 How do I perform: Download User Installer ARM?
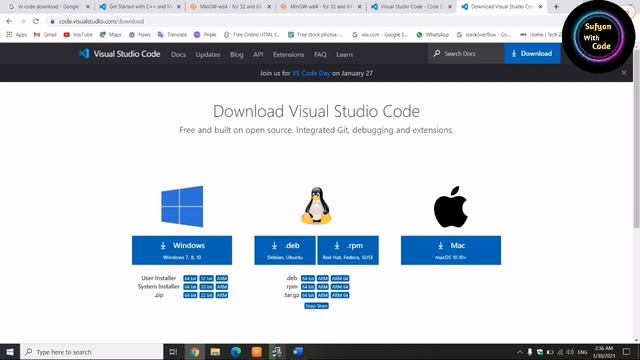point(222,278)
